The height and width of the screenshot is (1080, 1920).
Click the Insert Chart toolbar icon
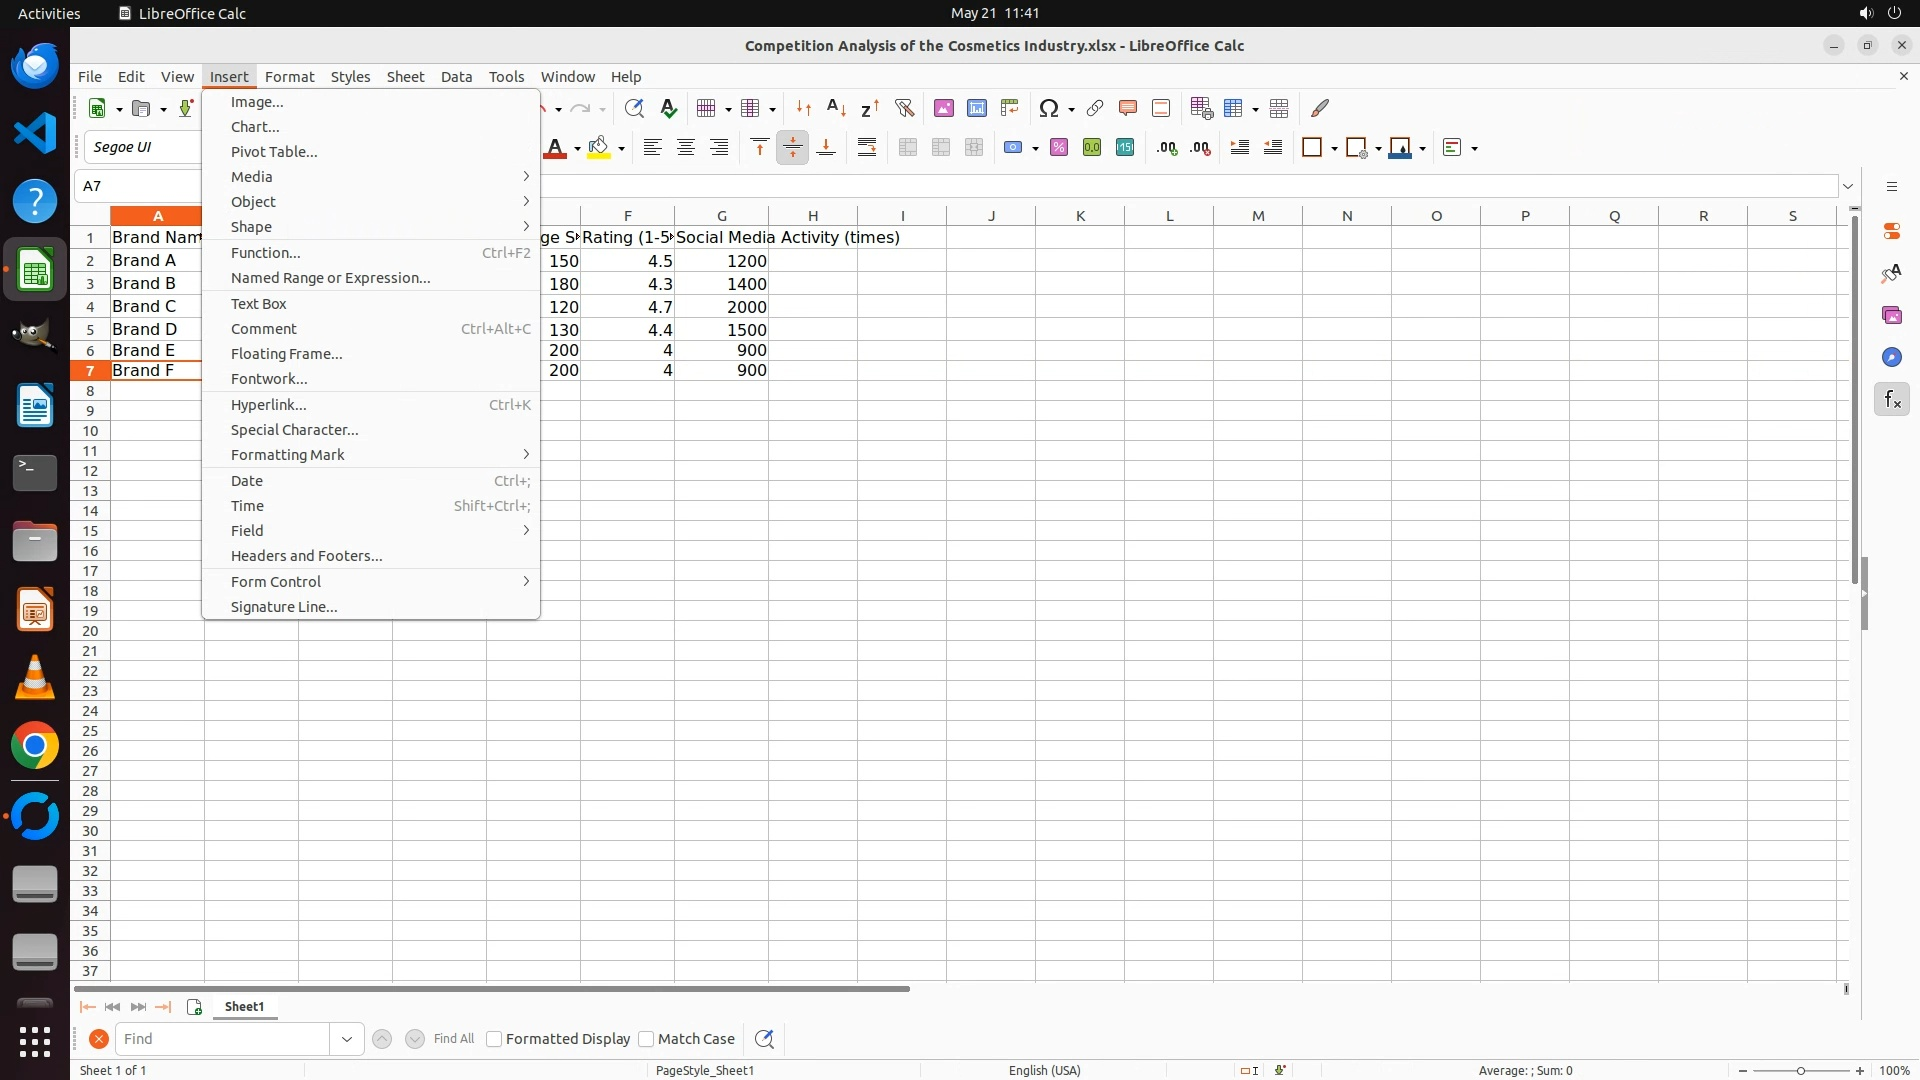tap(977, 108)
